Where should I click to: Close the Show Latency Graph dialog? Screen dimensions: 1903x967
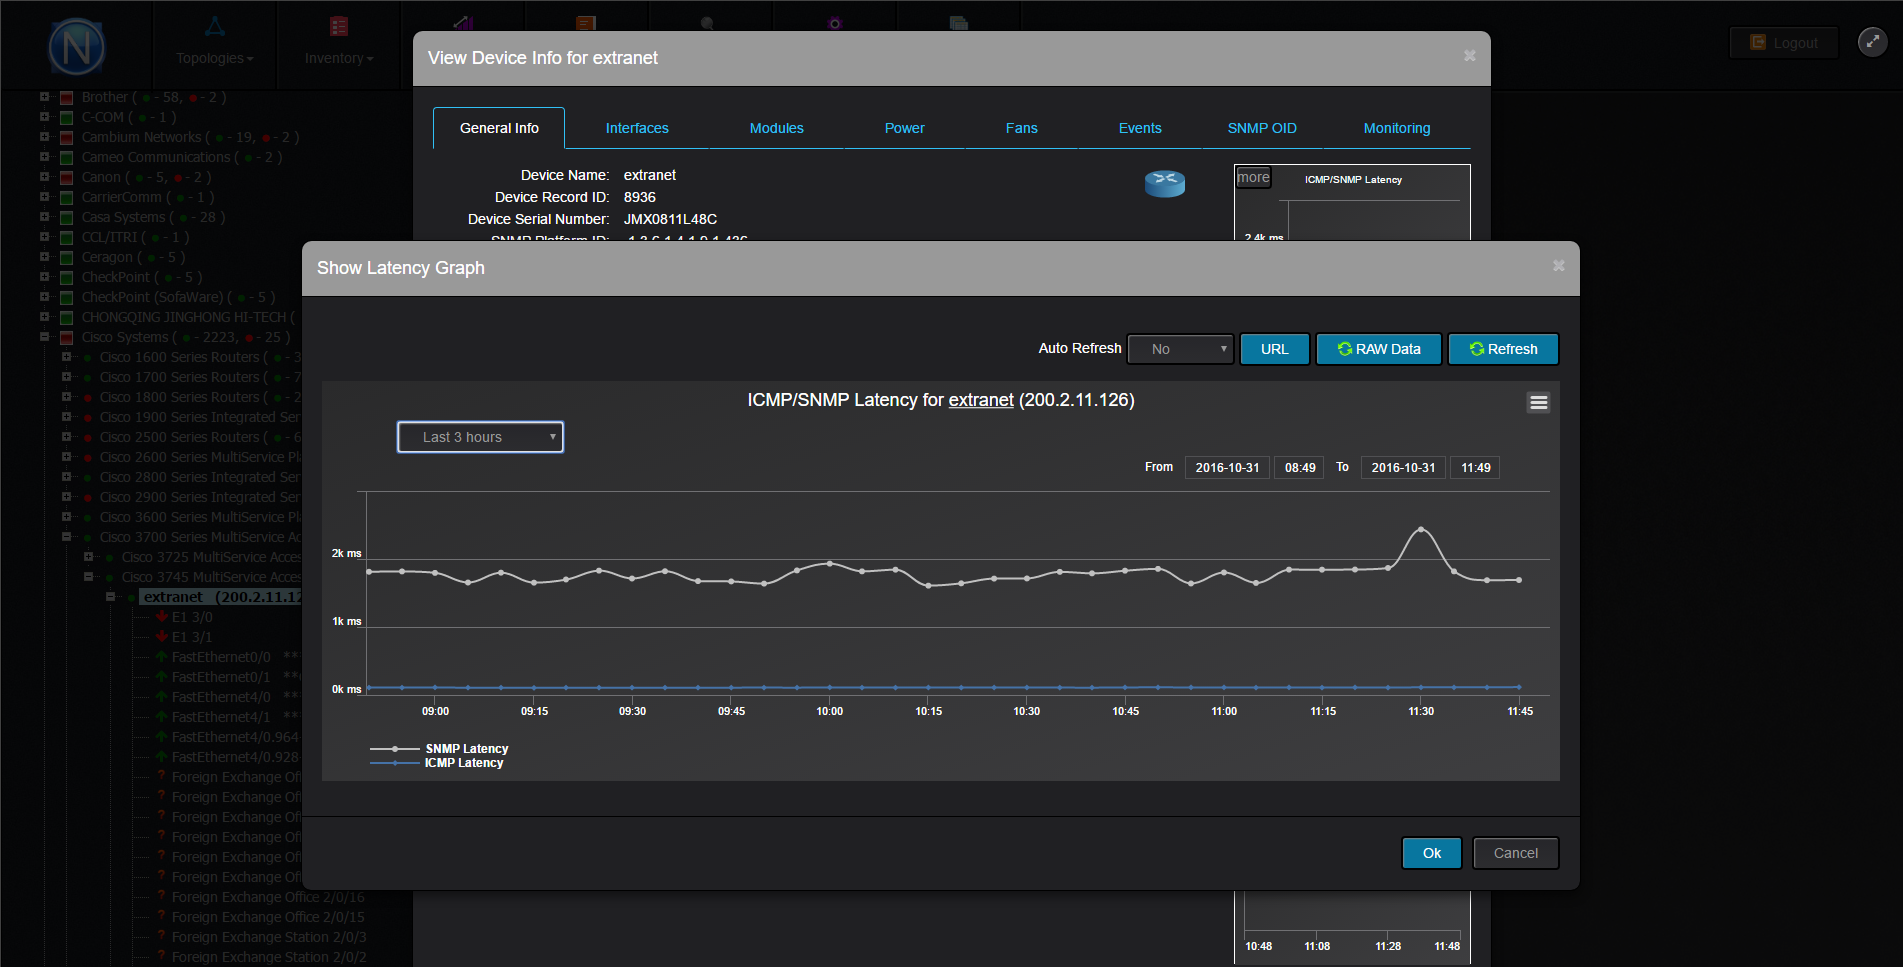coord(1558,266)
